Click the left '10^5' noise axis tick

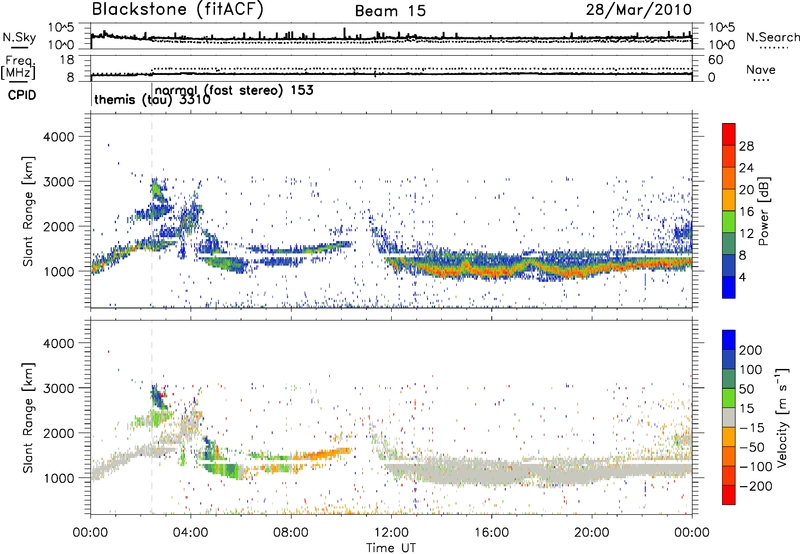61,27
